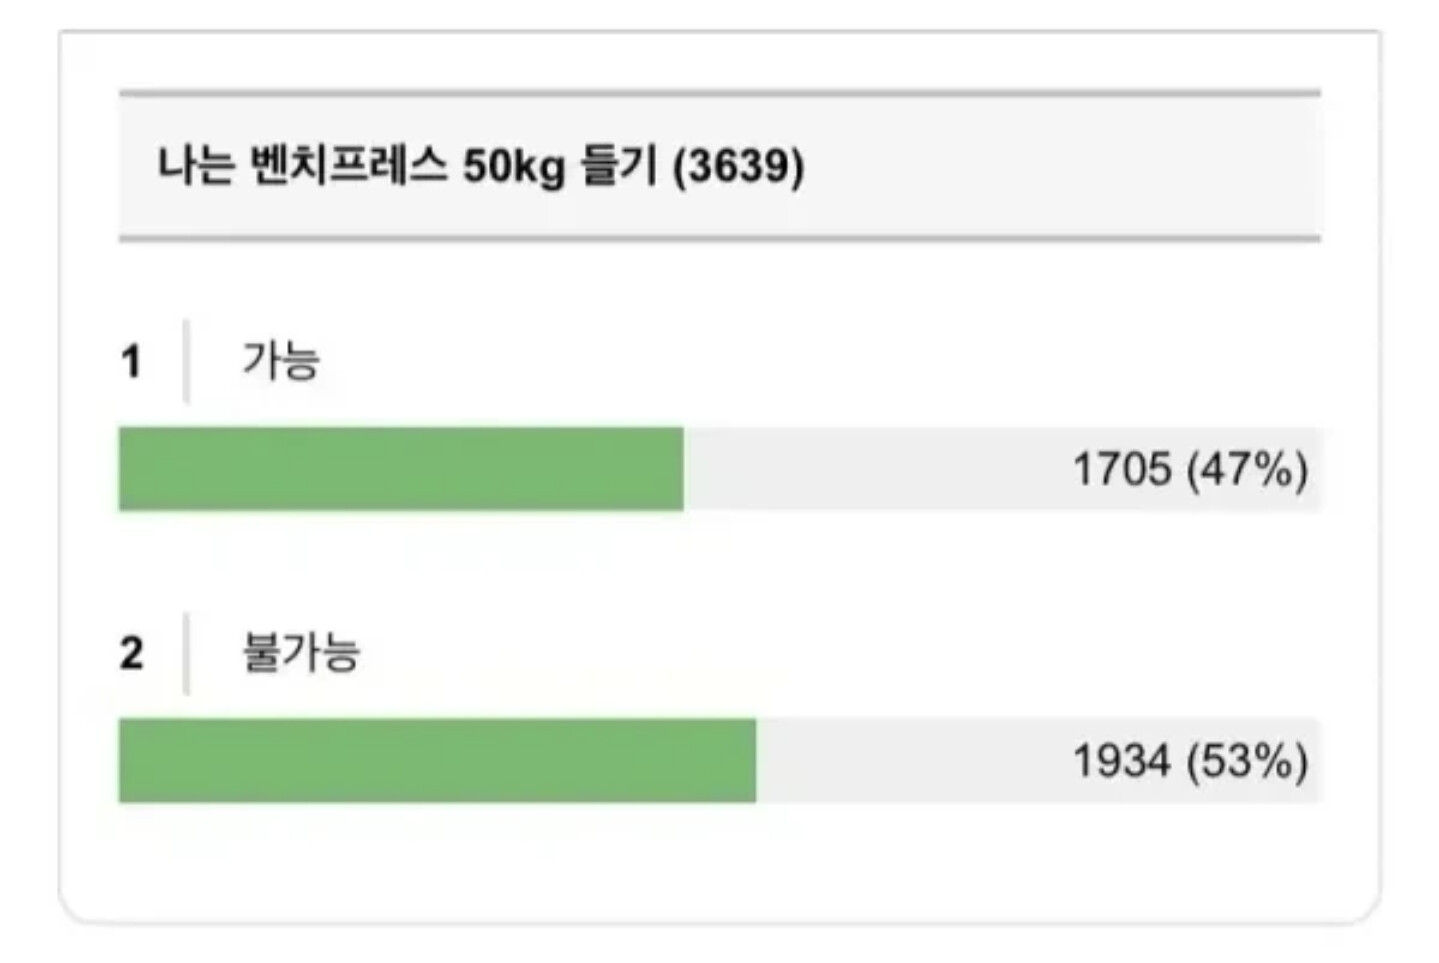Click the poll title about 벤치프레스 50kg
Screen dimensions: 1439x963
tap(480, 165)
